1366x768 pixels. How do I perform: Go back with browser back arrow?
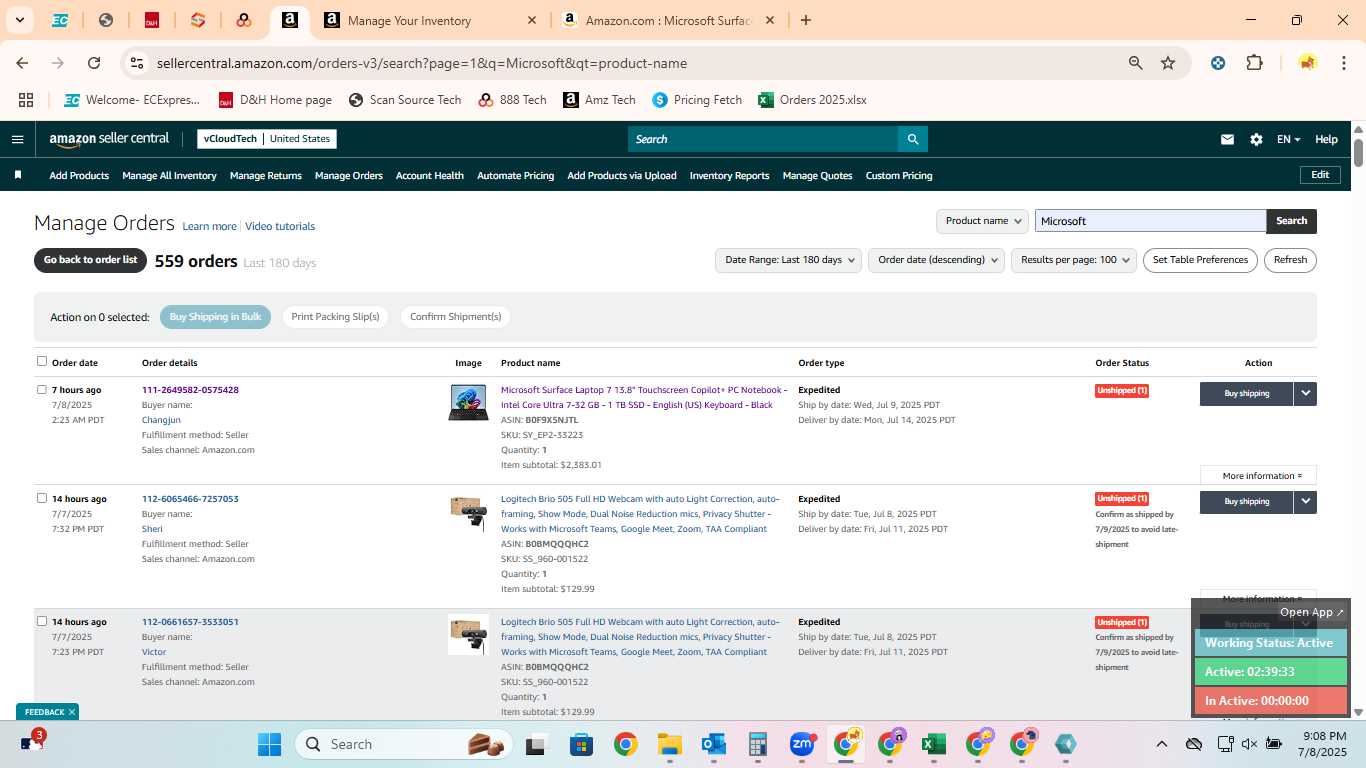point(22,63)
